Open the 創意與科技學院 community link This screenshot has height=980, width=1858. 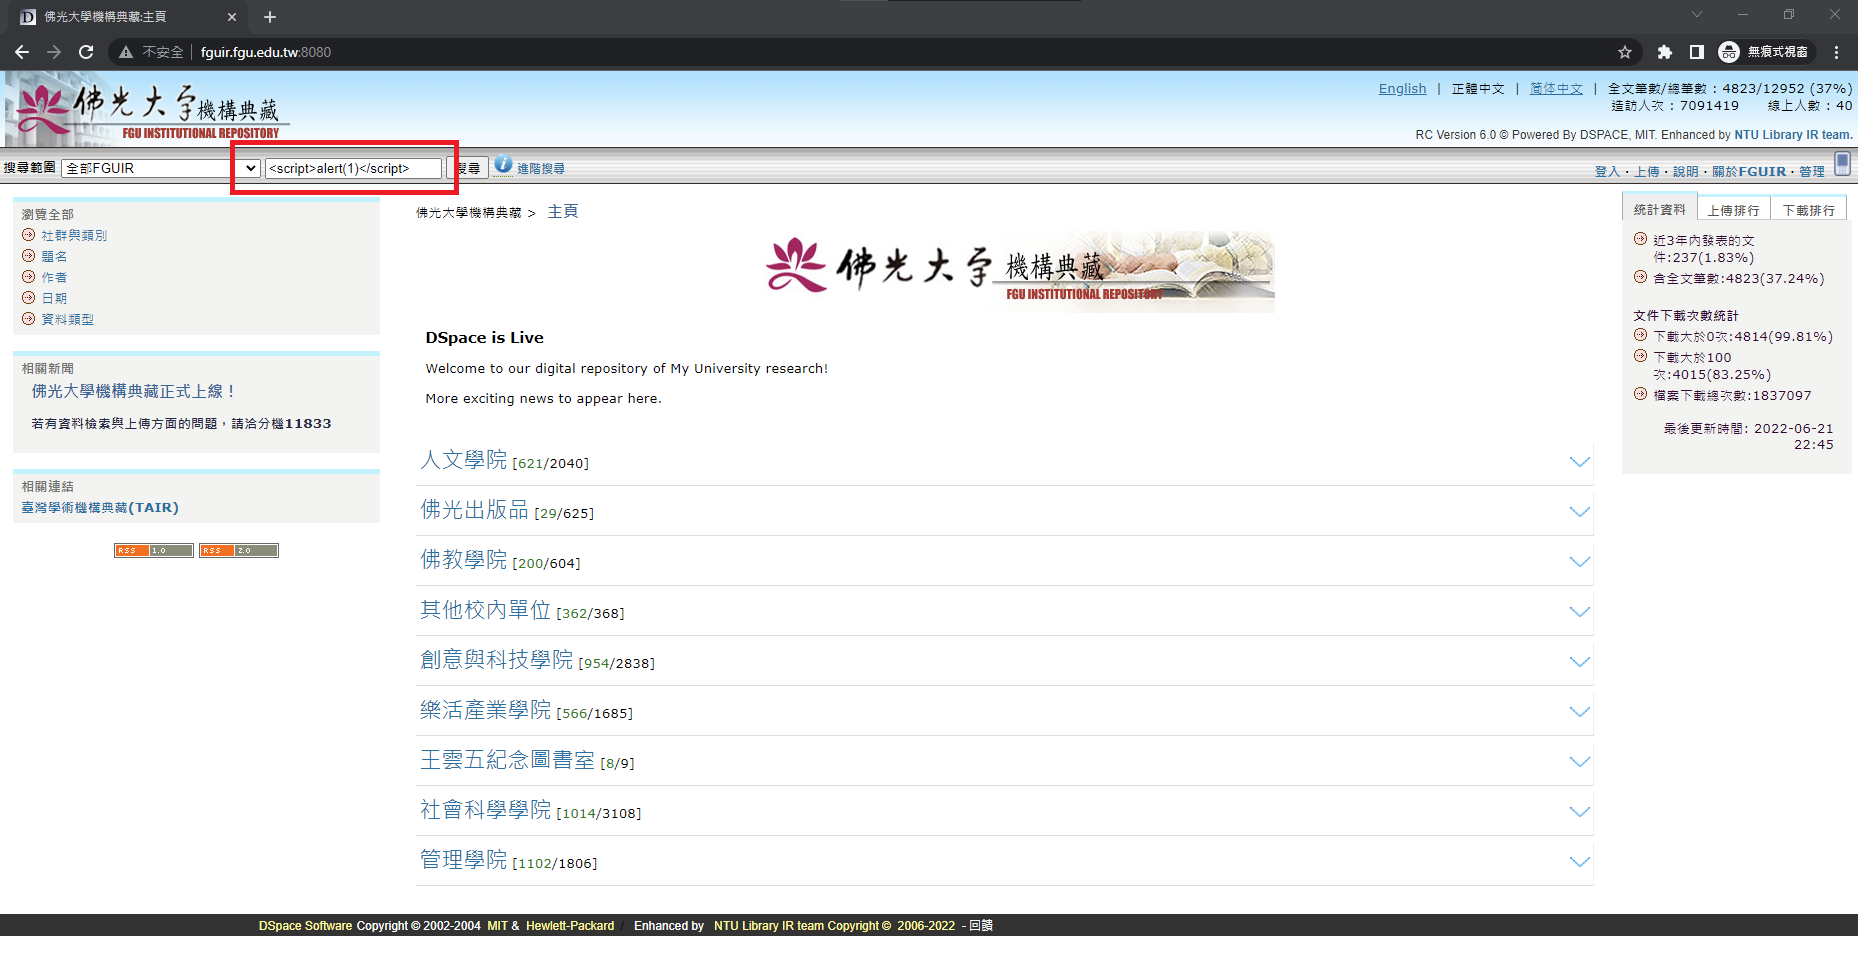[497, 660]
